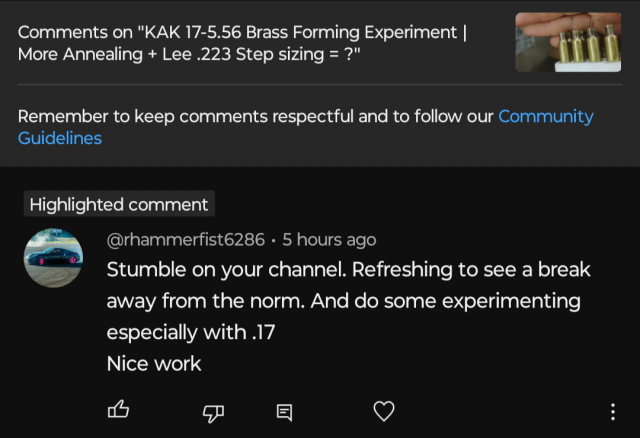The image size is (640, 438).
Task: Heart the comment from @rhammerfist6286
Action: [384, 411]
